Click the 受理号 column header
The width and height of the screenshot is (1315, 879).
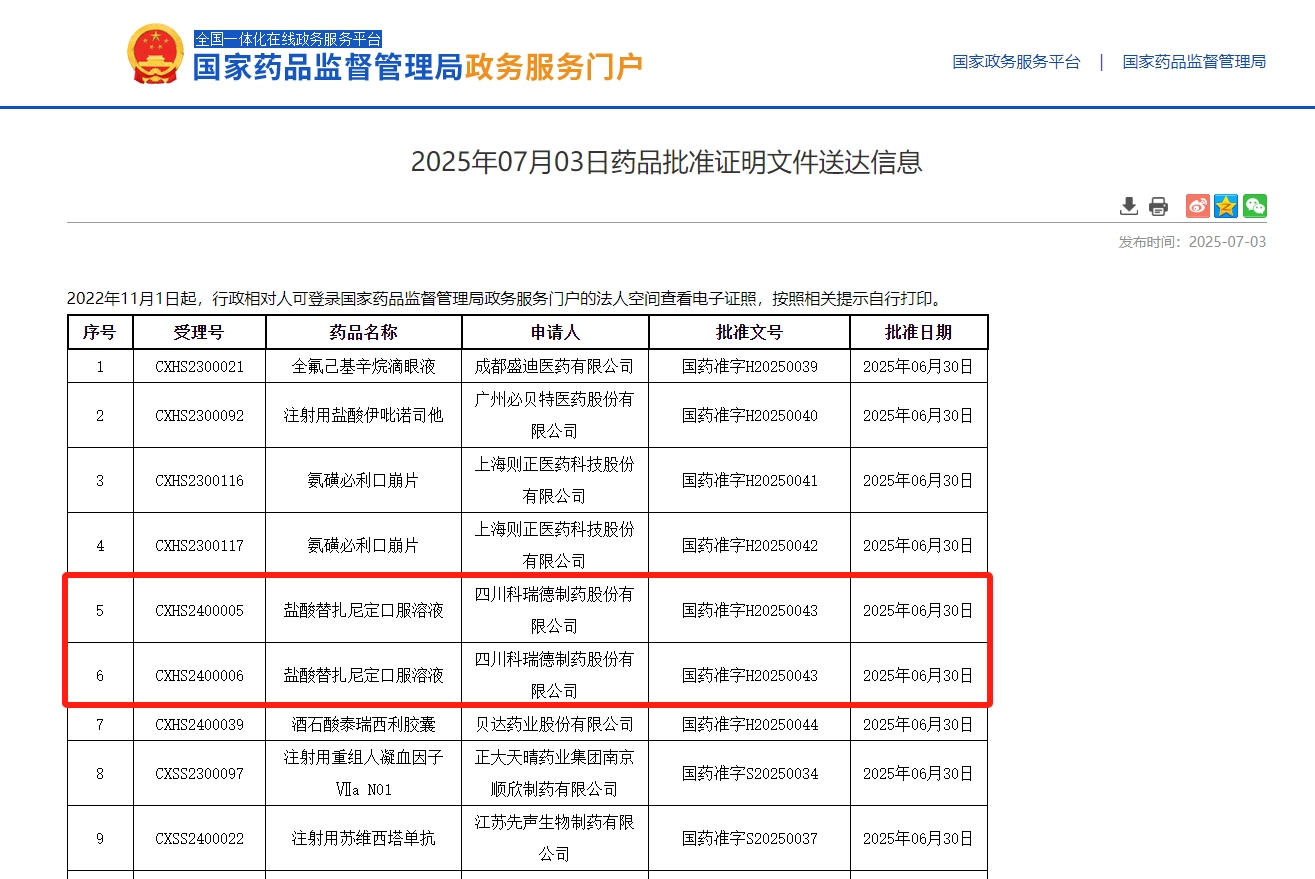tap(199, 332)
